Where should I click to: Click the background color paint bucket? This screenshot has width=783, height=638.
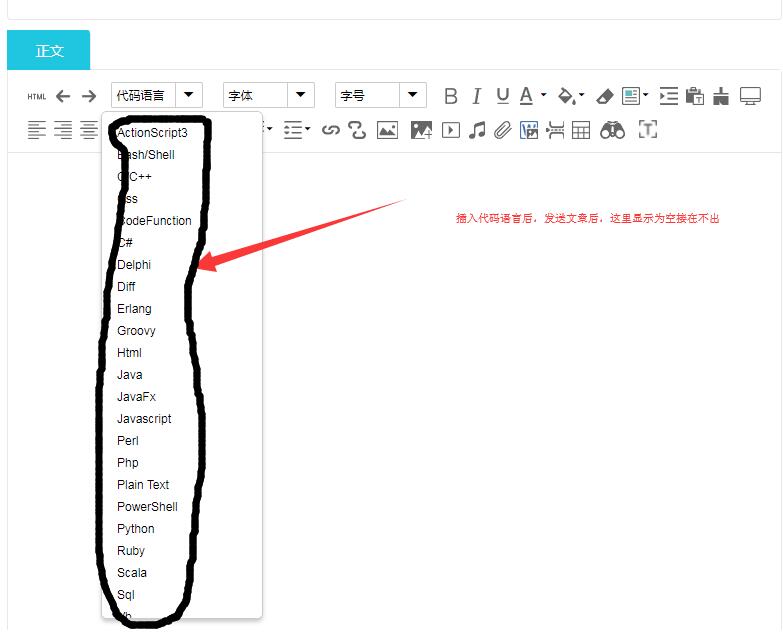click(566, 96)
